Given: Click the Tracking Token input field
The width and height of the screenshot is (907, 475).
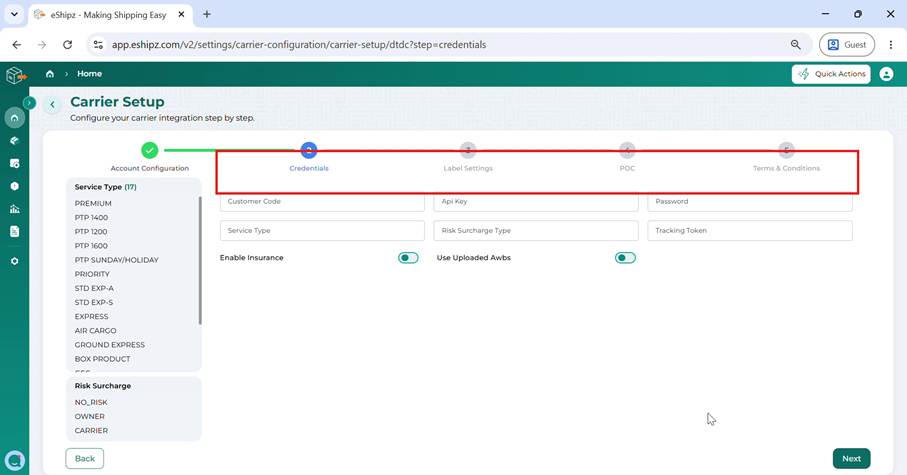Looking at the screenshot, I should [x=750, y=230].
